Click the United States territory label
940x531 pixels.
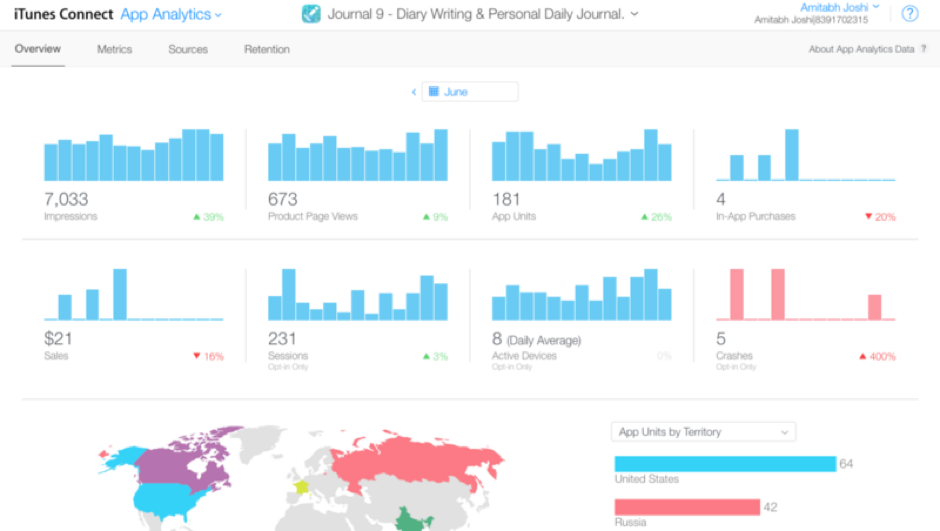647,479
